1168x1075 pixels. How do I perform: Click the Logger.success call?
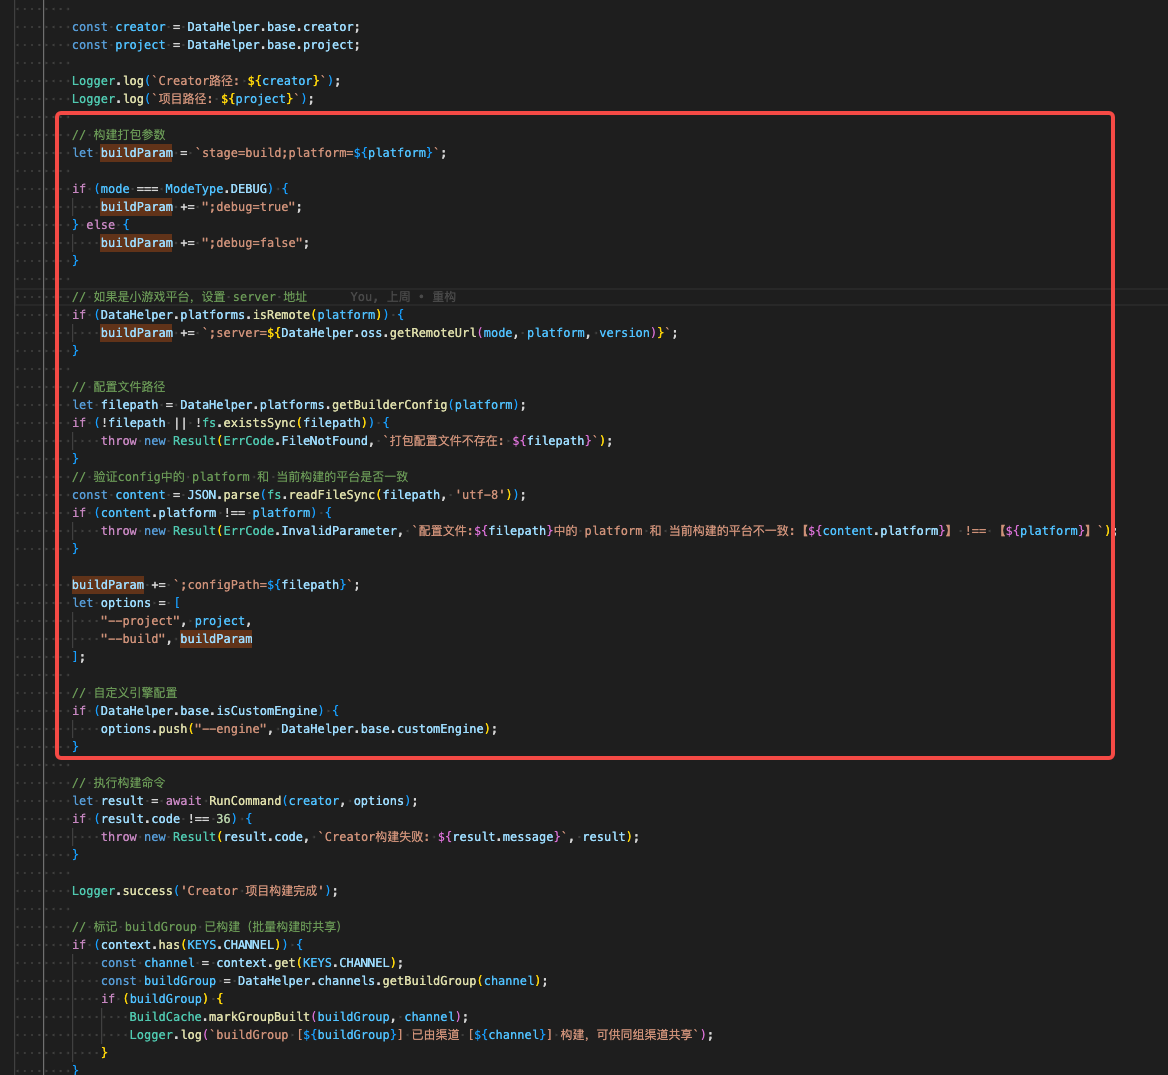(122, 891)
